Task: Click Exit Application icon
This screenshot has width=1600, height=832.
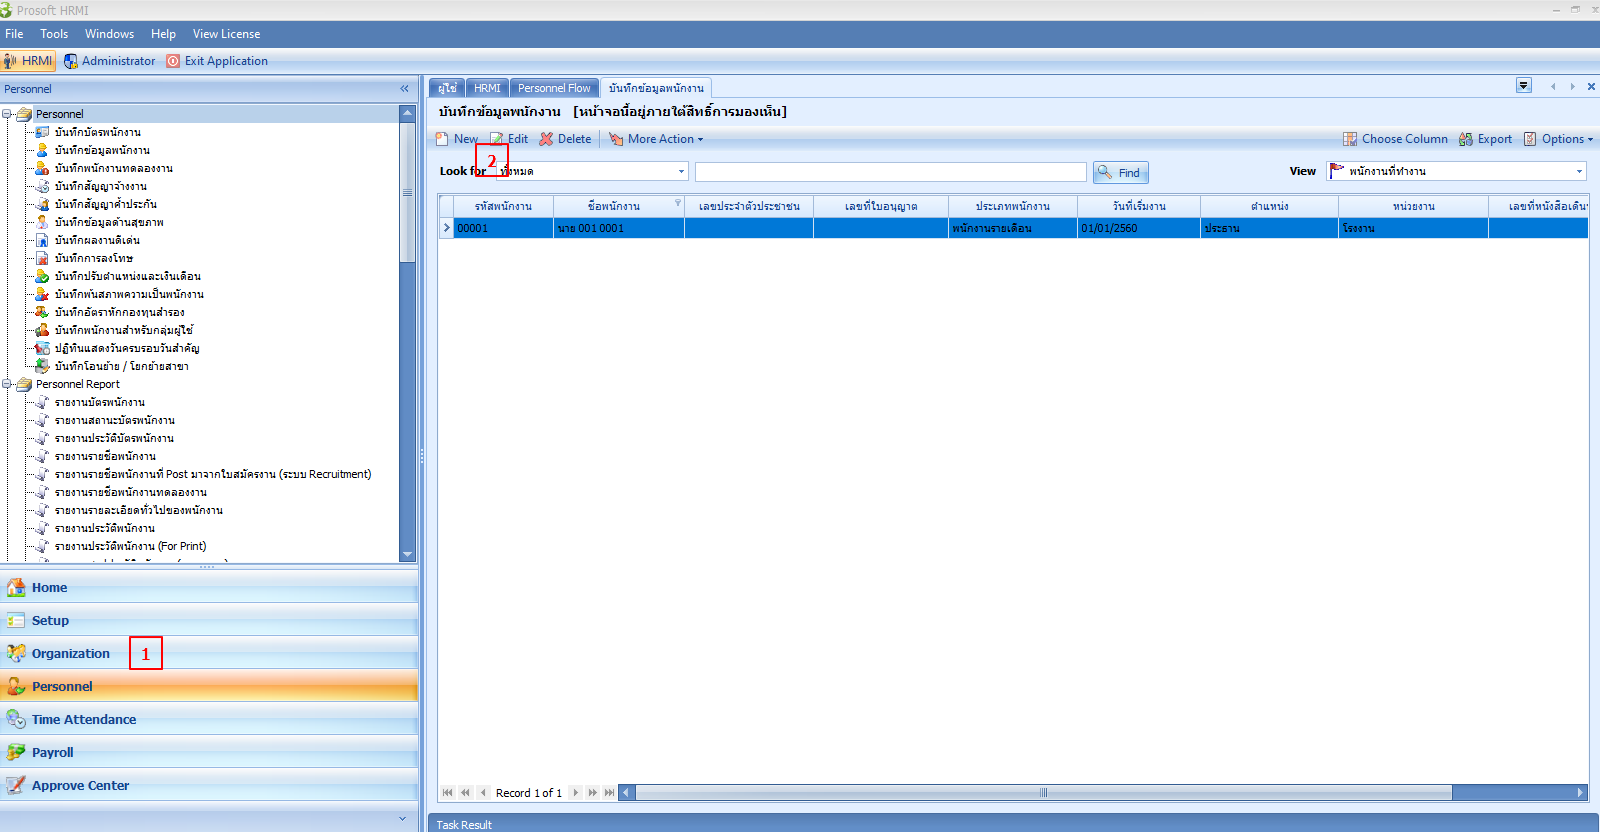Action: tap(173, 61)
